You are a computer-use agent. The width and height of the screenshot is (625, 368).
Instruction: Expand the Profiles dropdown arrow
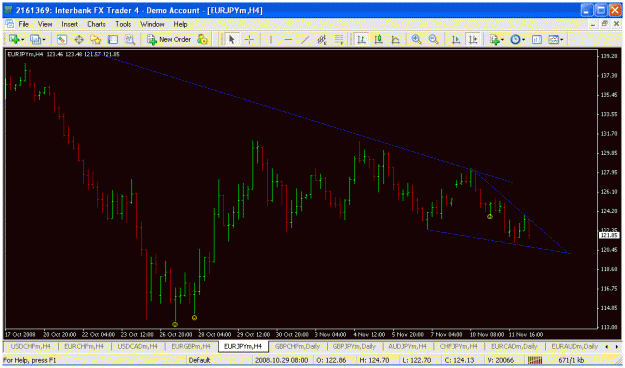43,40
